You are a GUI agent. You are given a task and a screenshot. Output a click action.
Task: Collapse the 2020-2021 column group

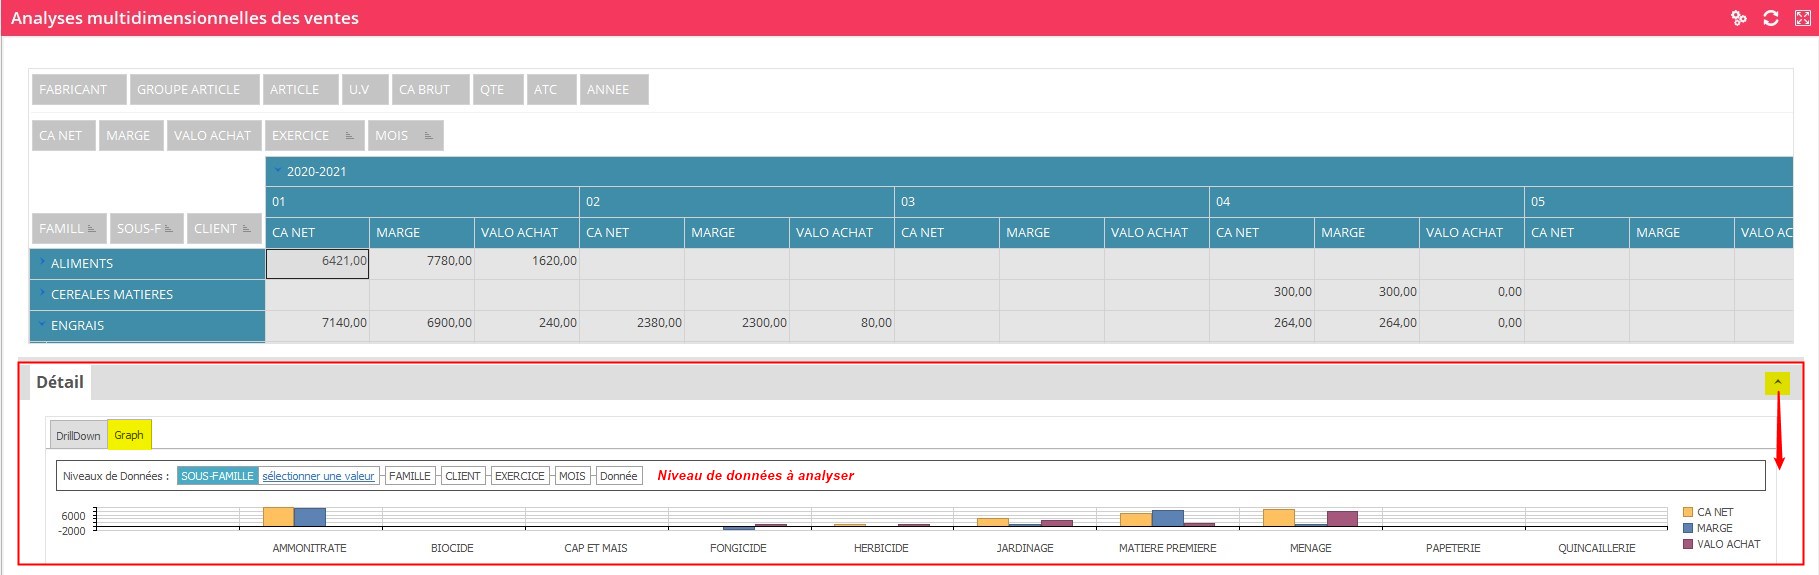[x=278, y=171]
